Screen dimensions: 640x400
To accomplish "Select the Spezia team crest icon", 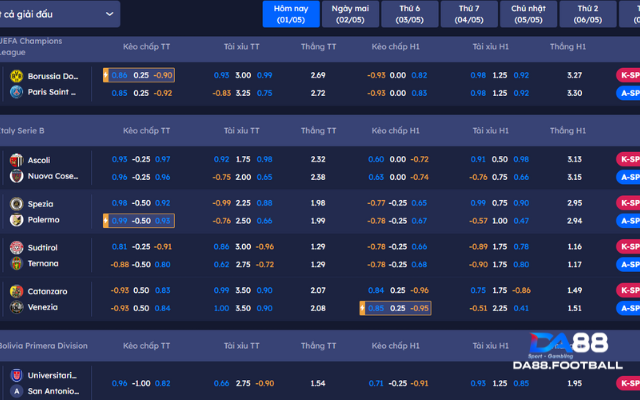I will coord(16,204).
